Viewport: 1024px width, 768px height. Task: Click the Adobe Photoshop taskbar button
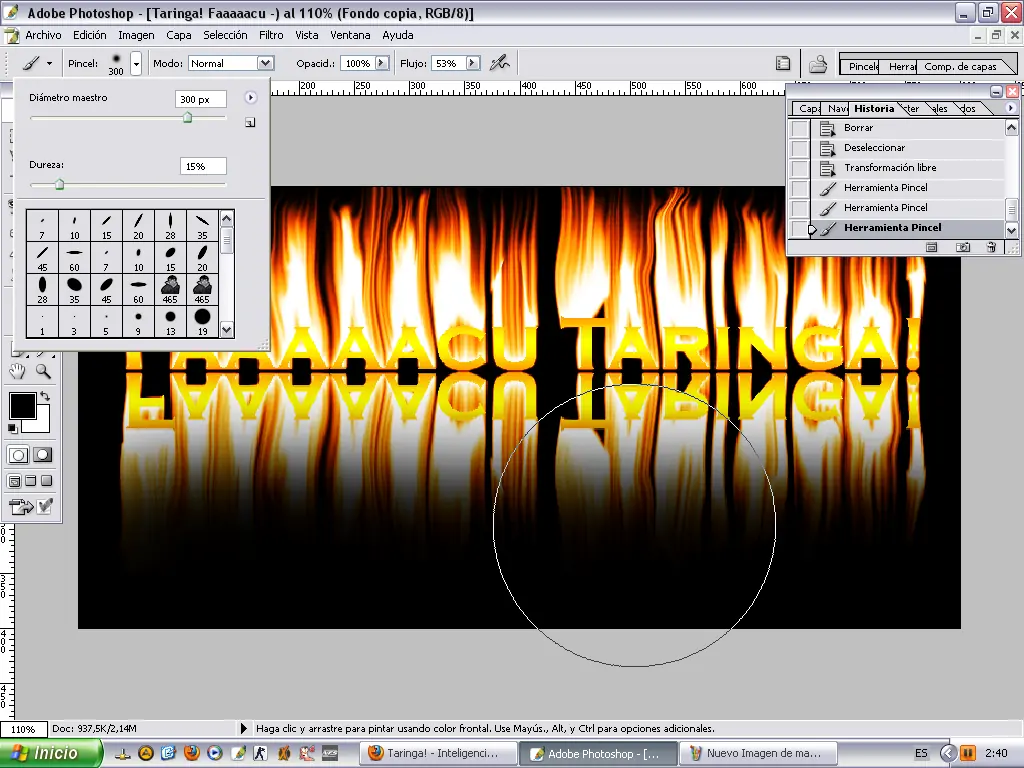[x=599, y=753]
